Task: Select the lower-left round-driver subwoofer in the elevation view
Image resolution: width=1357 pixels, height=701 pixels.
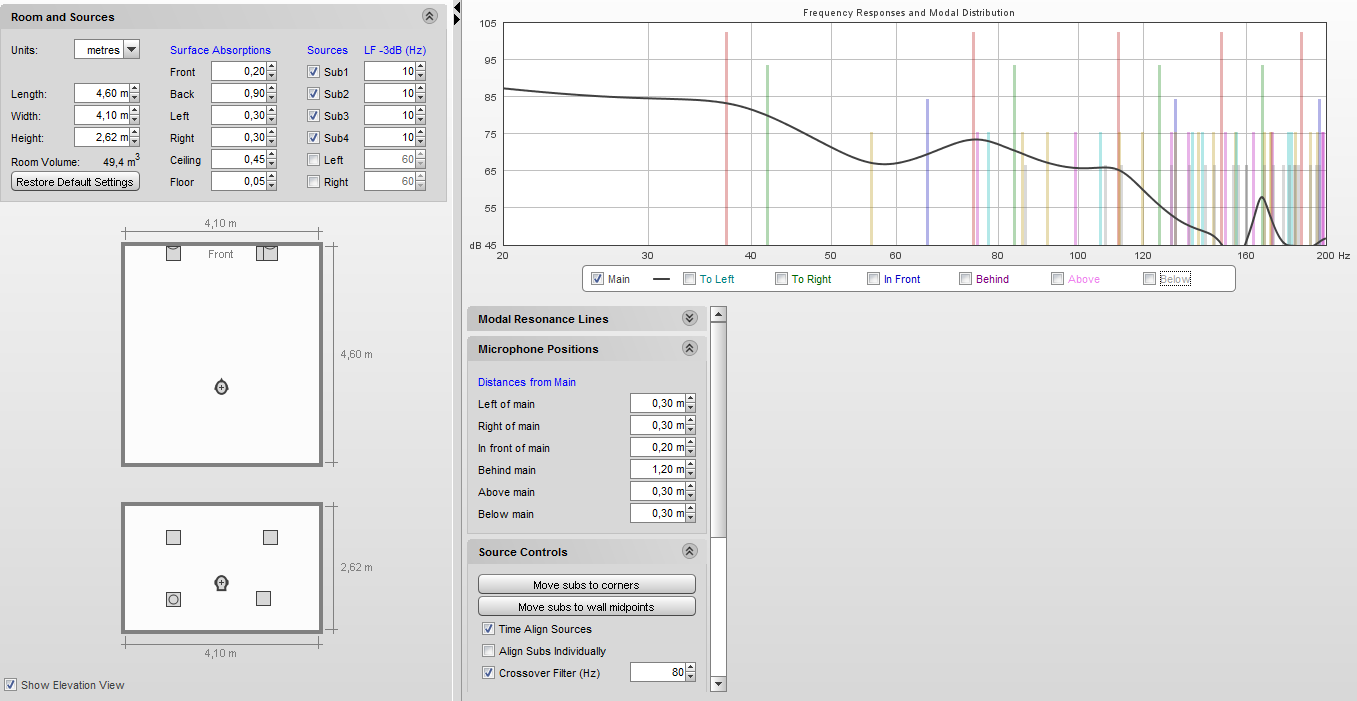Action: pyautogui.click(x=173, y=599)
